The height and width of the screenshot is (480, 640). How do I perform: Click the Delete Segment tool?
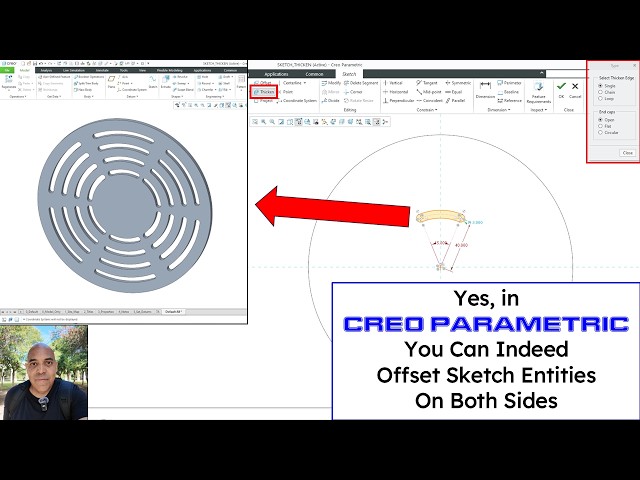tap(361, 83)
